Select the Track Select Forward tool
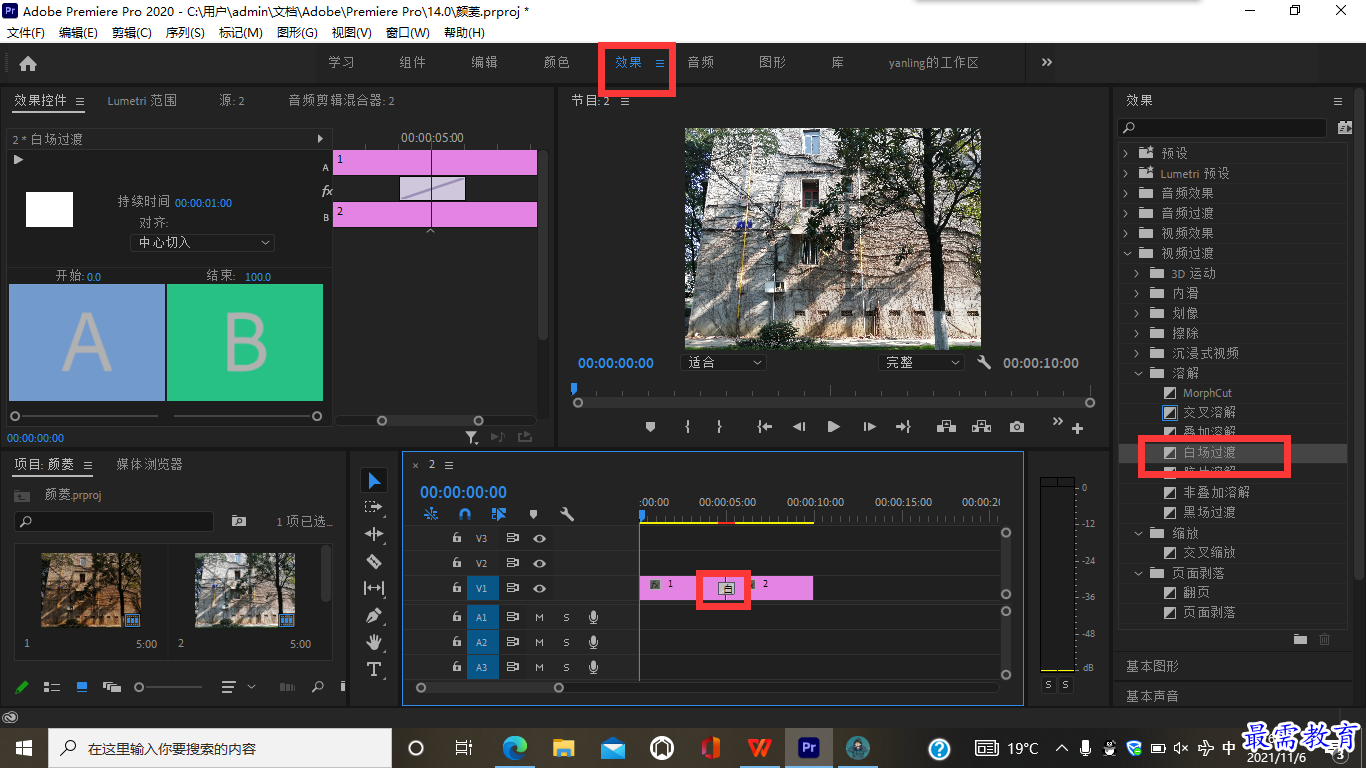 (x=374, y=507)
